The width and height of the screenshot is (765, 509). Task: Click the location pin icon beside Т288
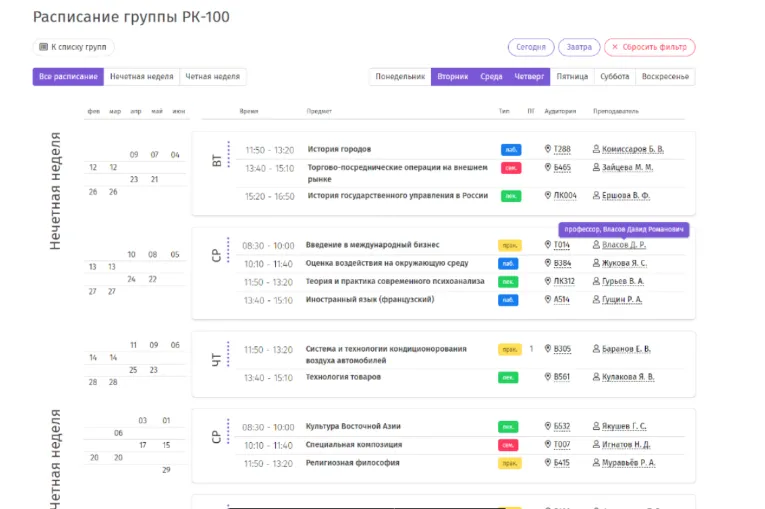point(548,150)
